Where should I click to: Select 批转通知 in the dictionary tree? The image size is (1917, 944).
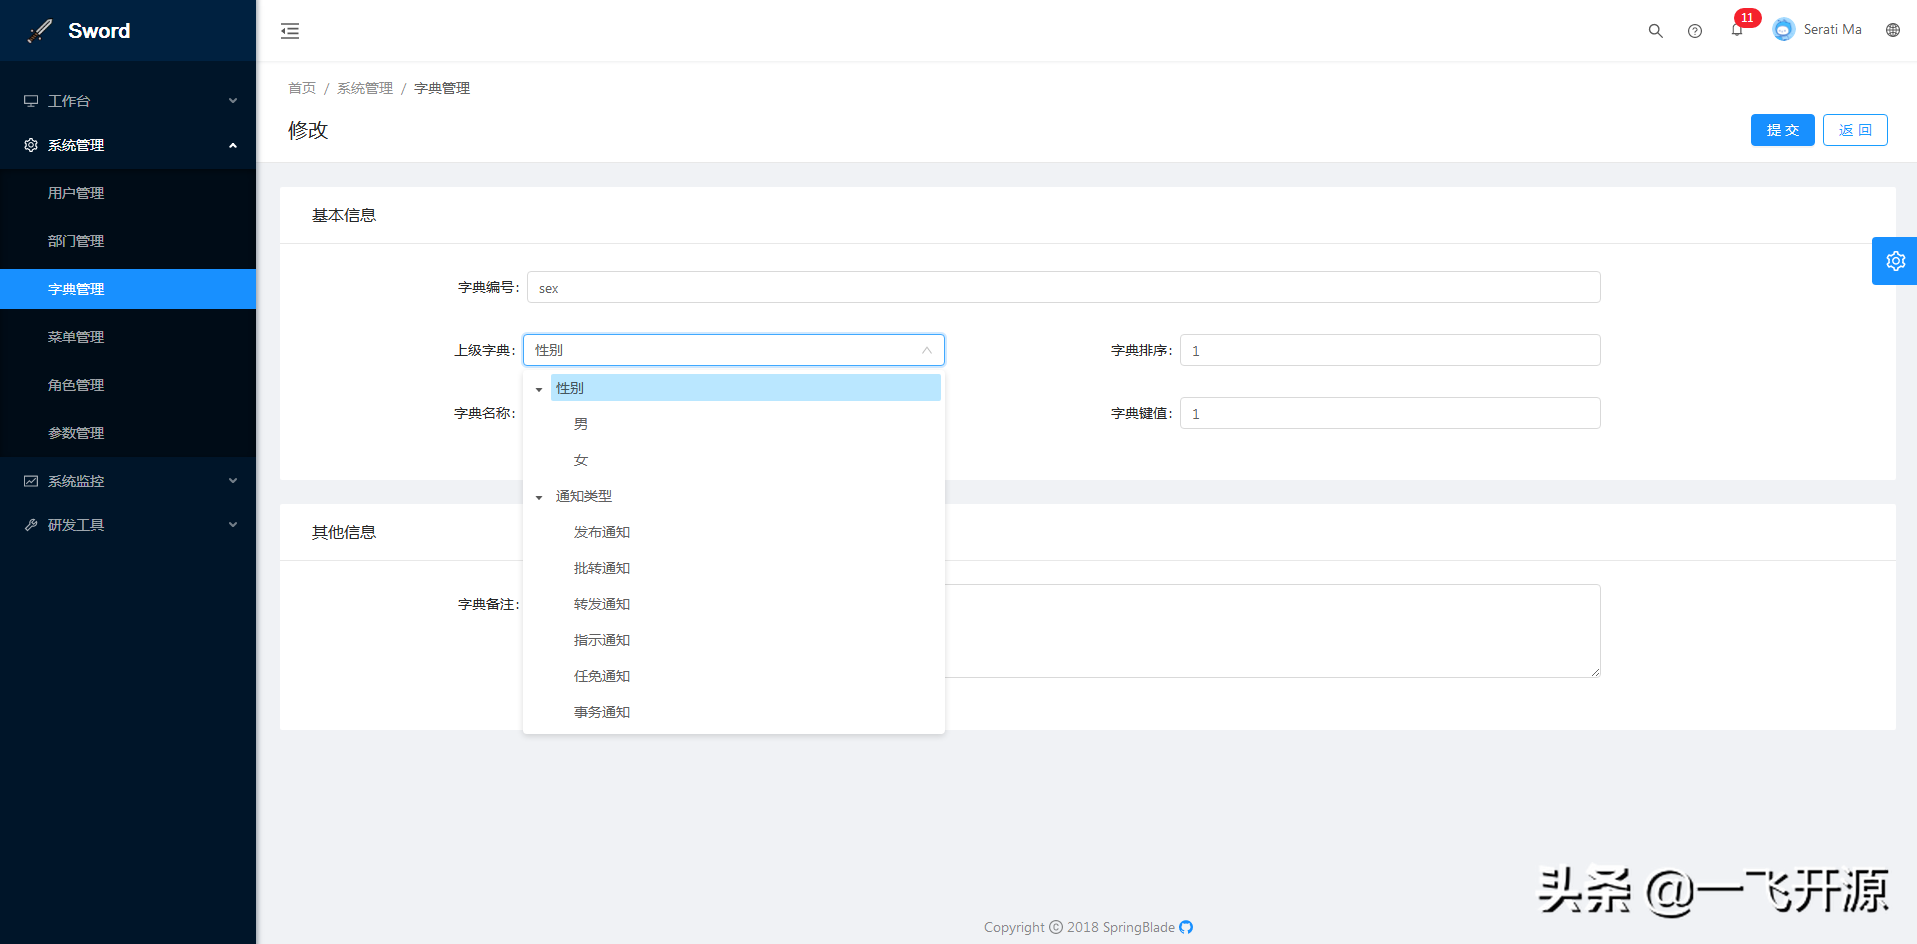click(x=602, y=568)
